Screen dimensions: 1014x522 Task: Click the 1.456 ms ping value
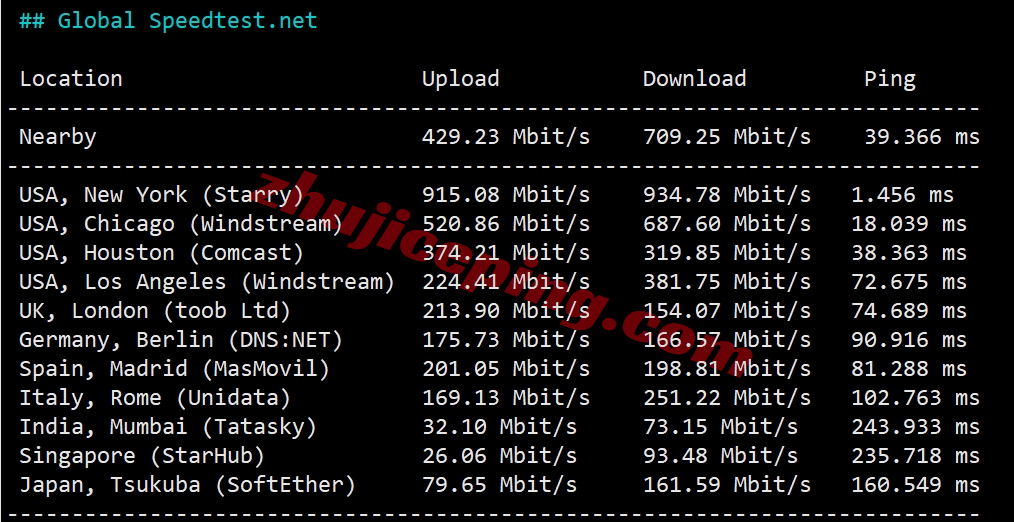[902, 195]
